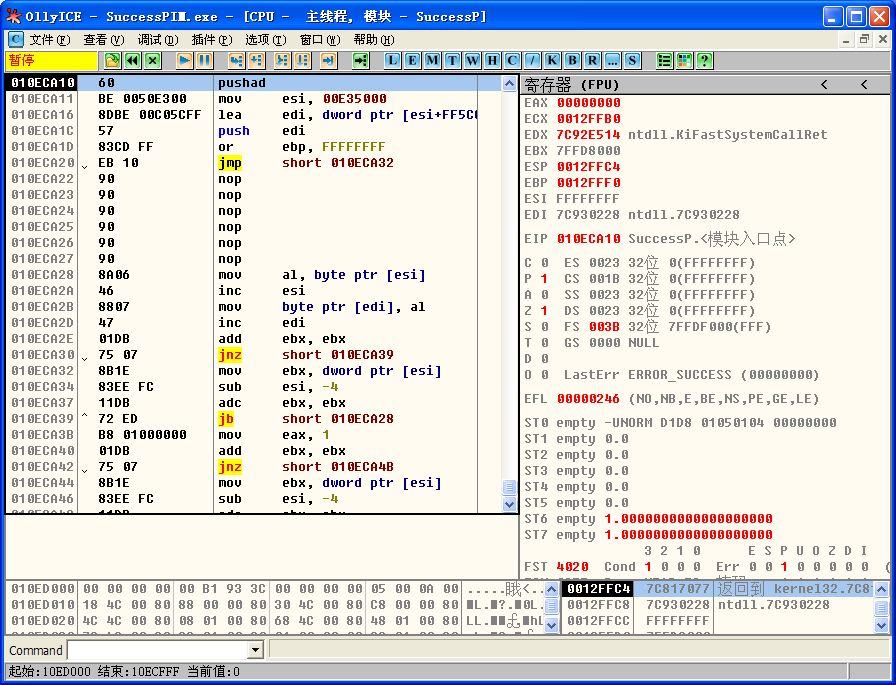Open Appearance options colored grid icon

(684, 61)
